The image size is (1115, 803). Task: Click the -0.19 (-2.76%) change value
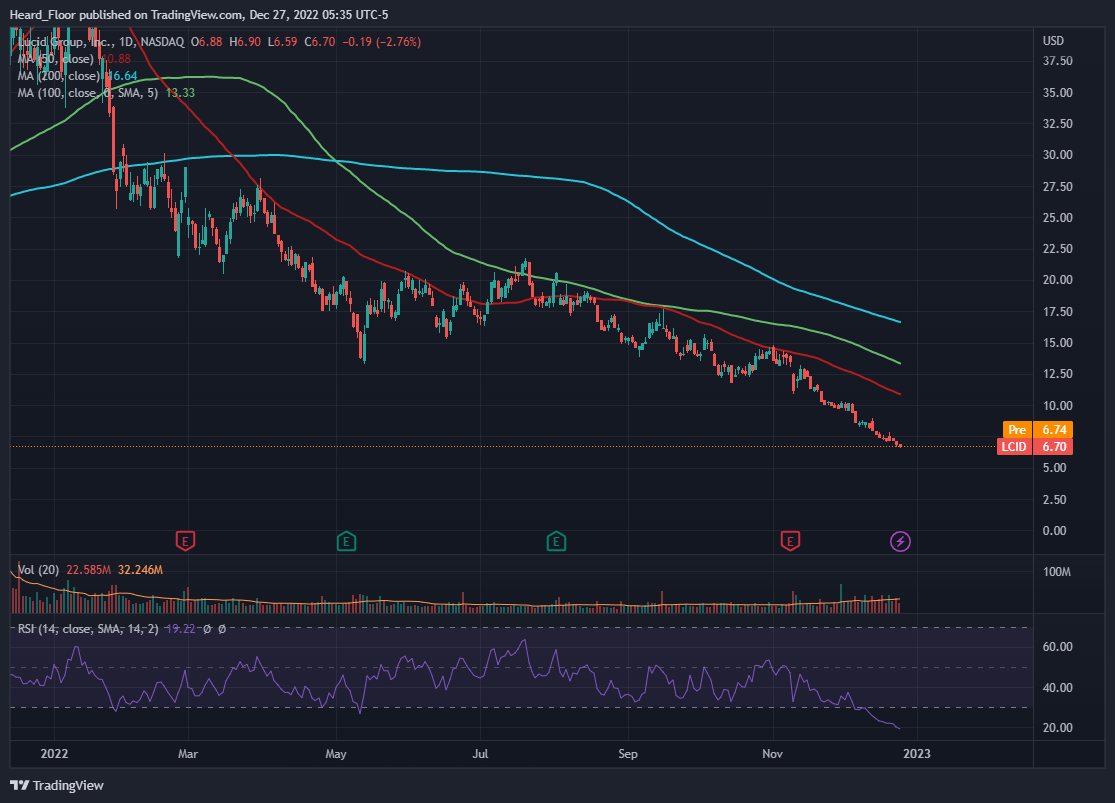(x=382, y=42)
